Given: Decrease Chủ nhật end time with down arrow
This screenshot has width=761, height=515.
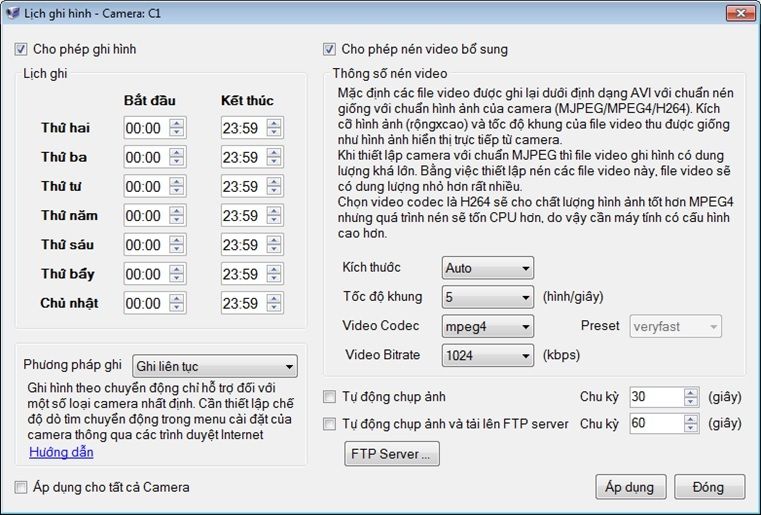Looking at the screenshot, I should pos(274,308).
